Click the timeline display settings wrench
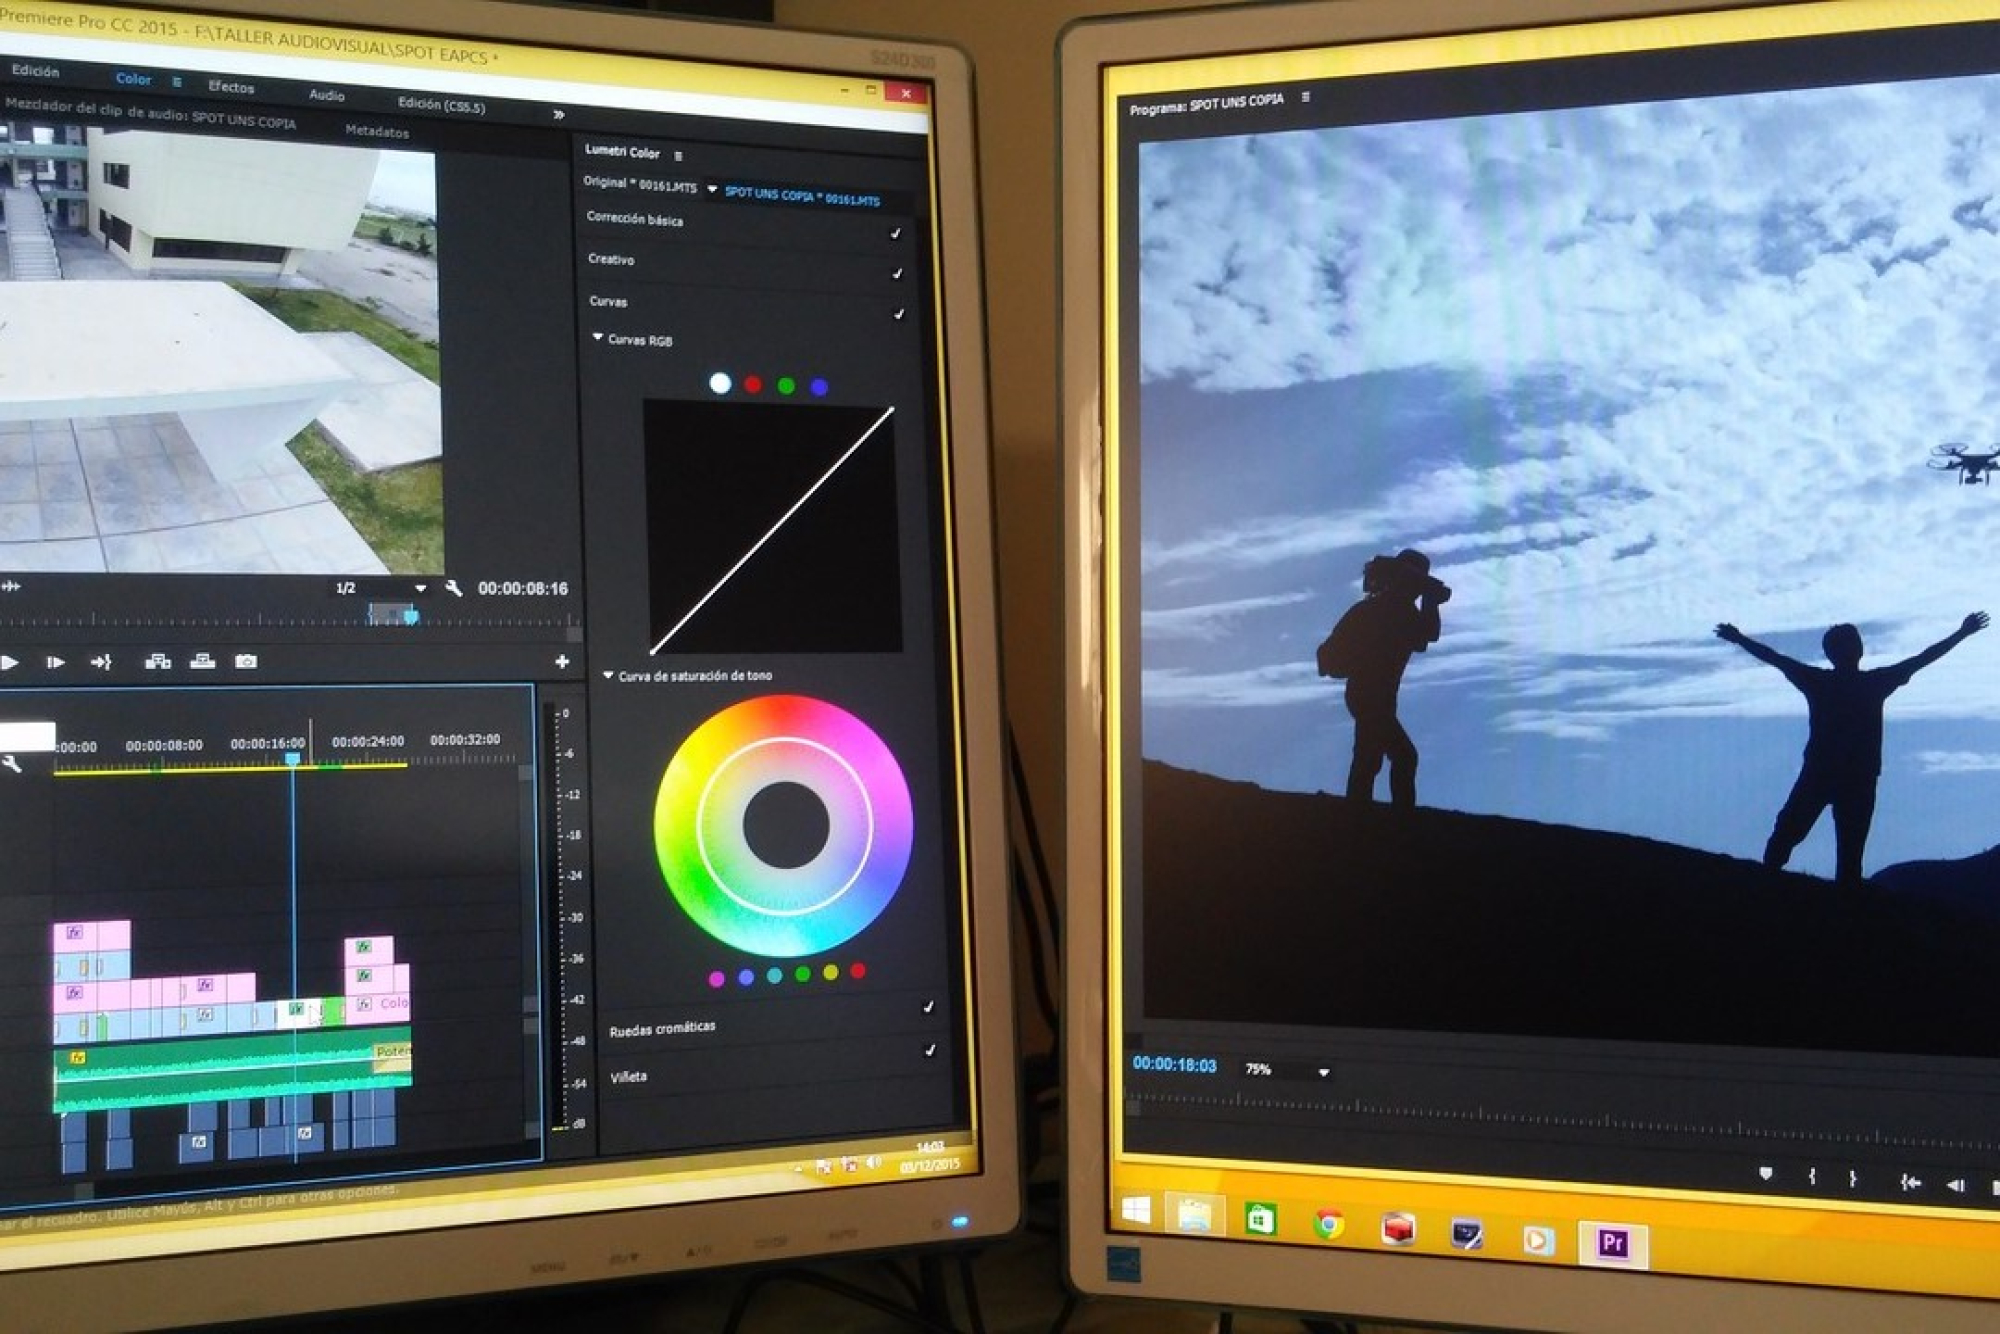This screenshot has height=1334, width=2000. point(12,765)
